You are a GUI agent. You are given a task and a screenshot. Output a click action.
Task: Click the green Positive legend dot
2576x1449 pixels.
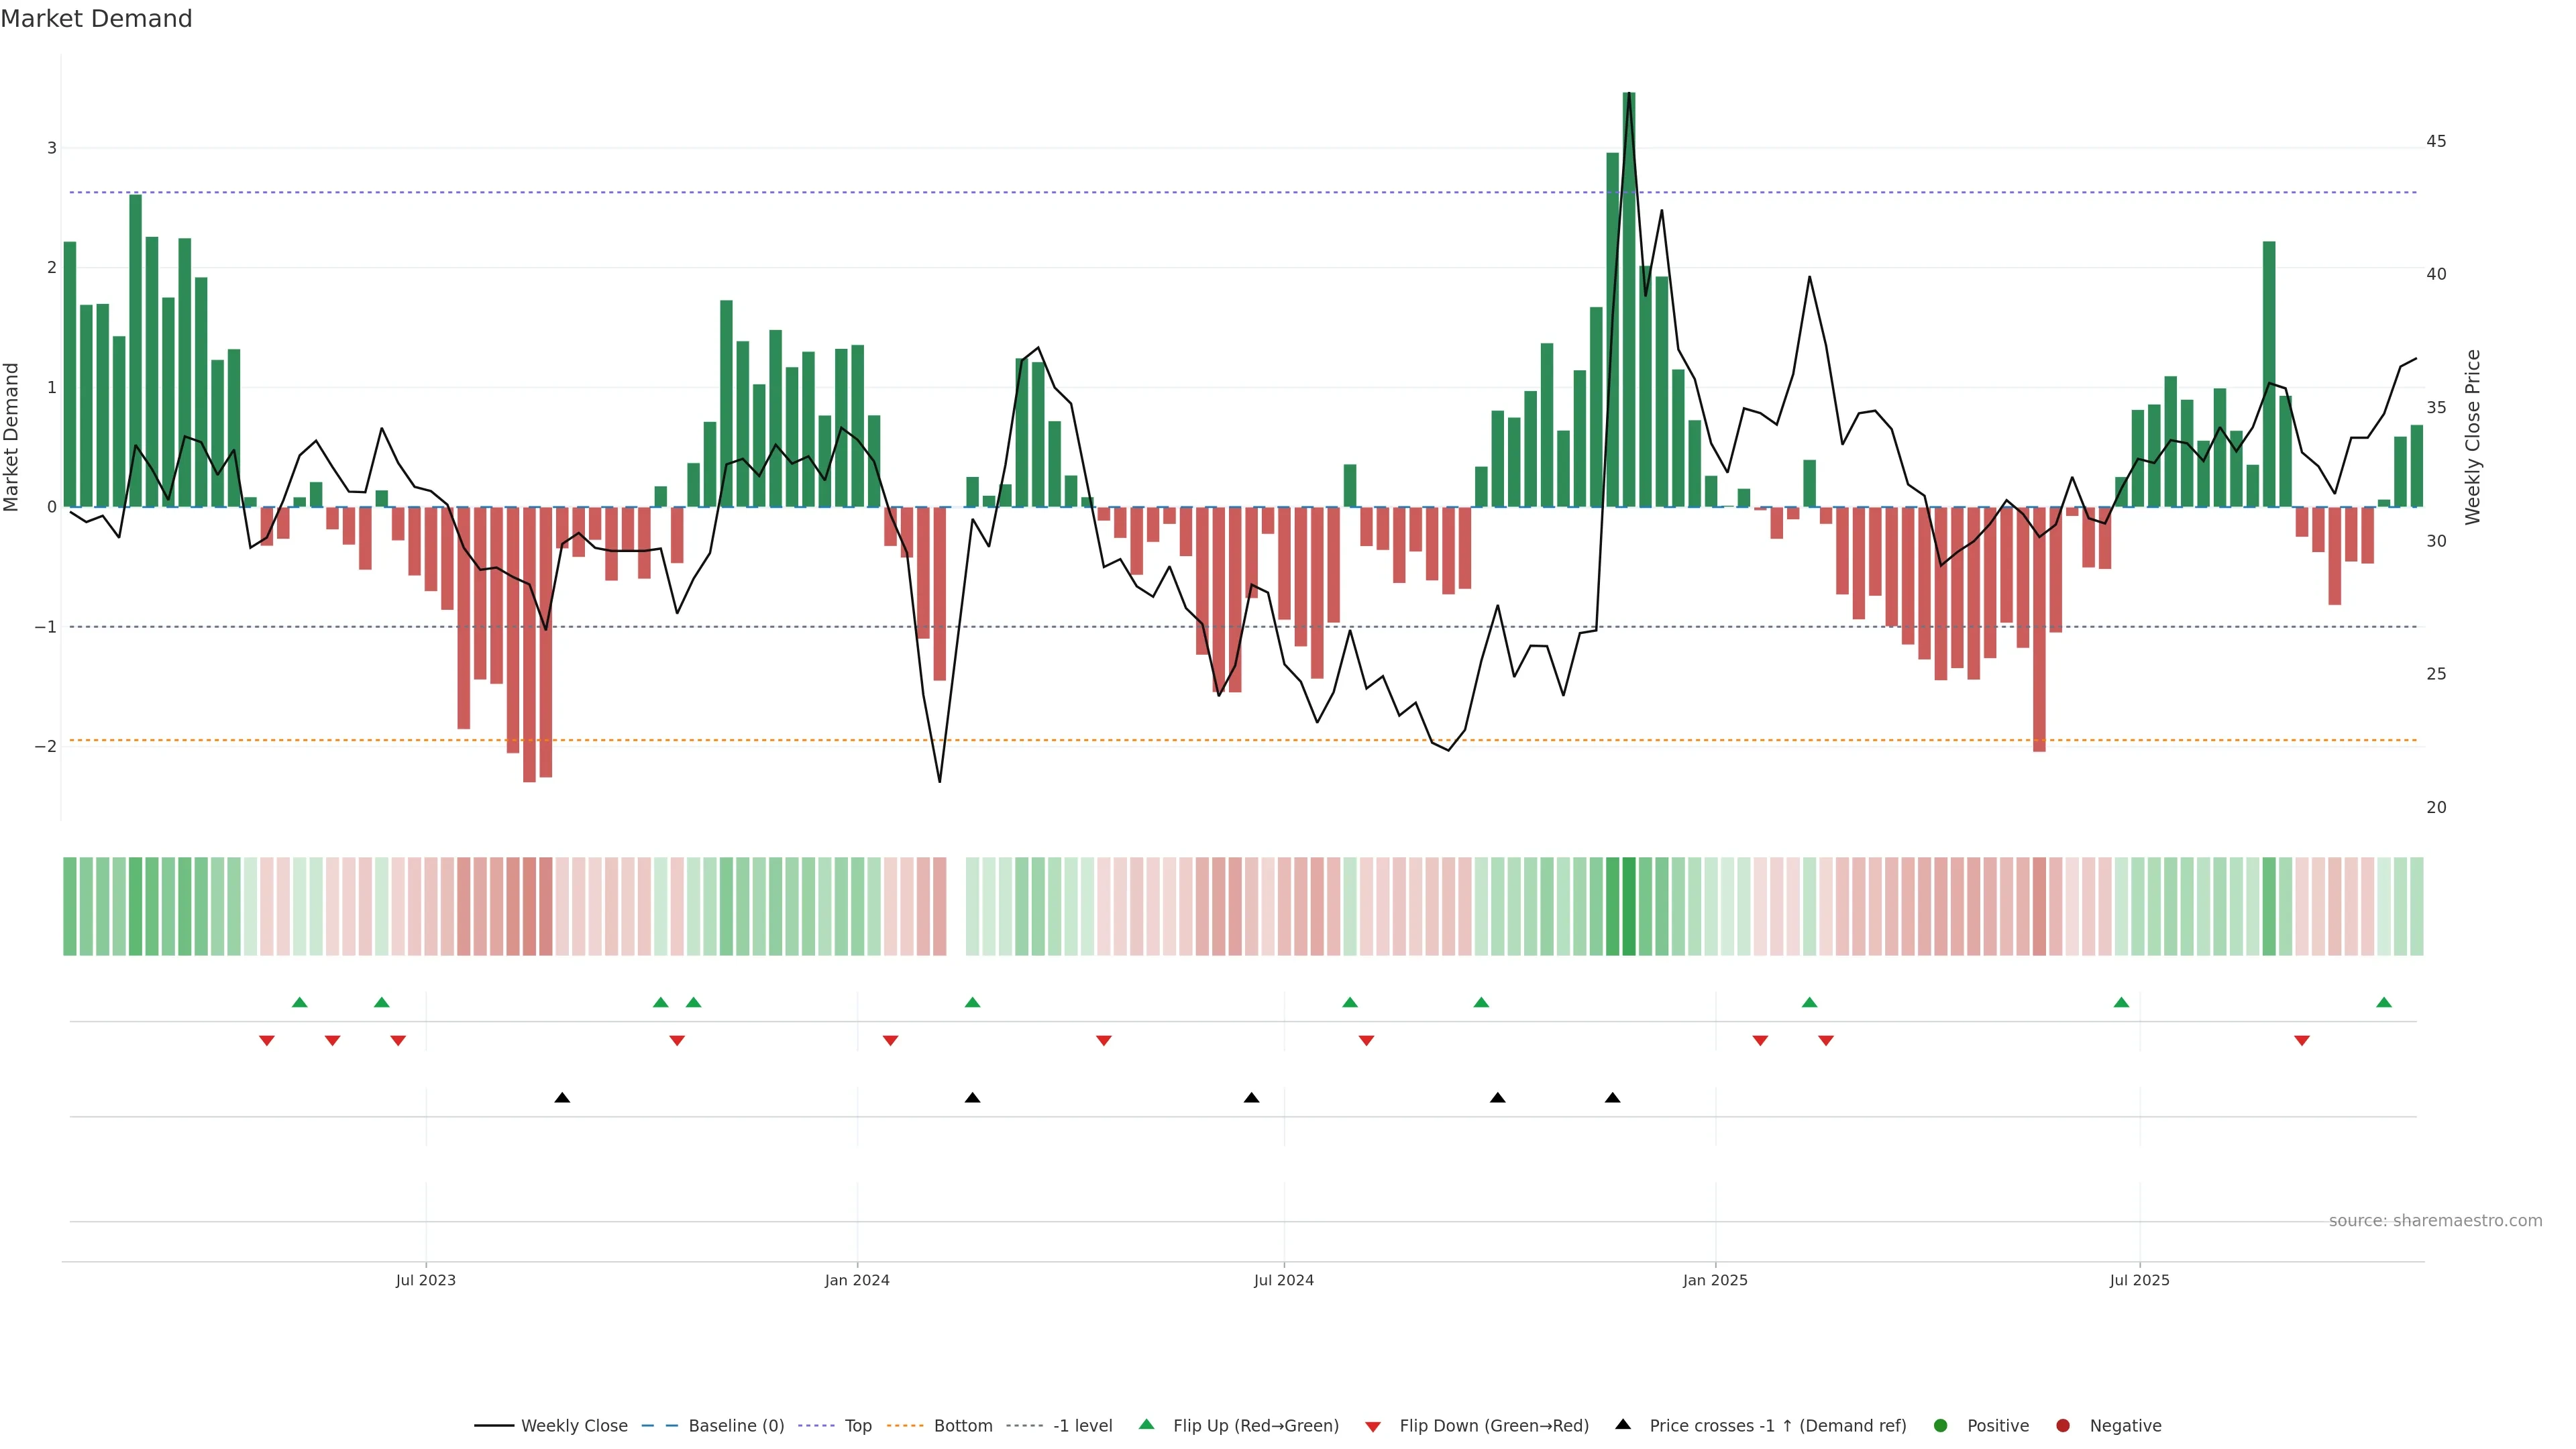pyautogui.click(x=1941, y=1426)
